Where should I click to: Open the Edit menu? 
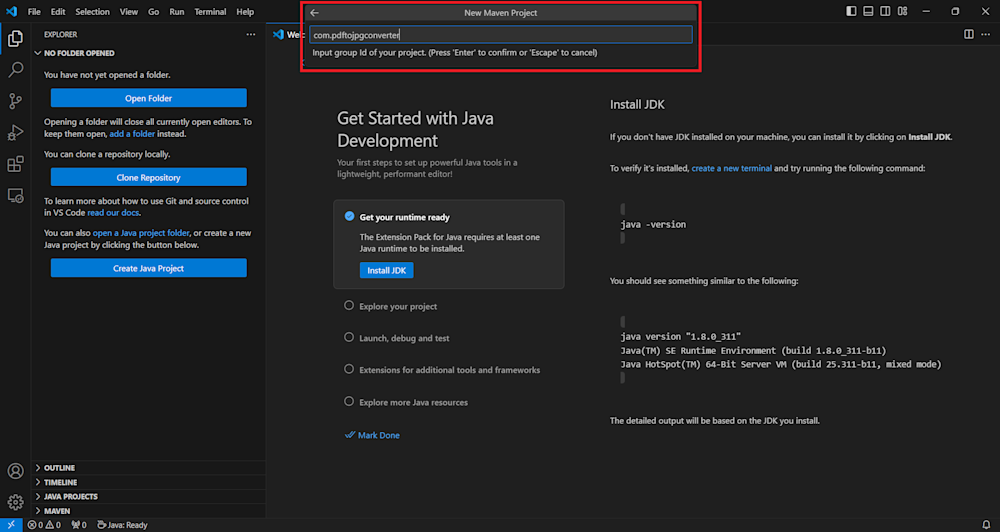[58, 11]
